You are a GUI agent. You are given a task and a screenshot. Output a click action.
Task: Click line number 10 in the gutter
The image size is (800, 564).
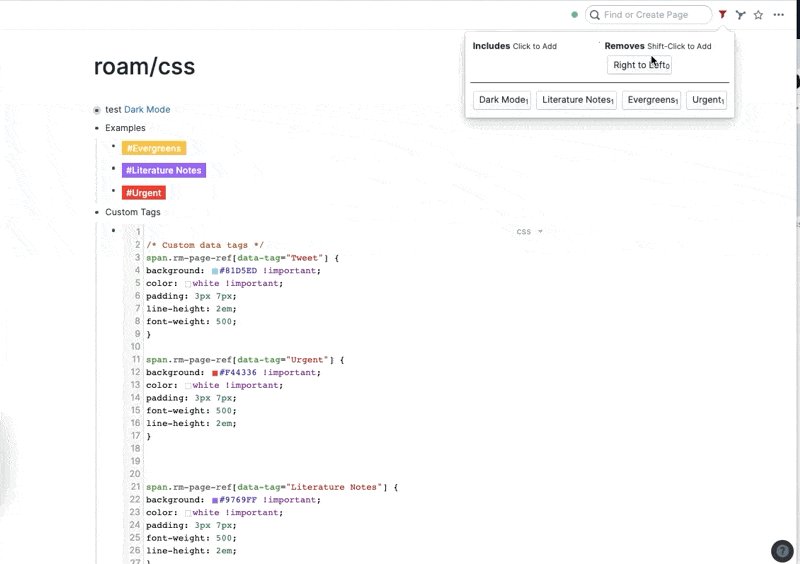click(135, 347)
